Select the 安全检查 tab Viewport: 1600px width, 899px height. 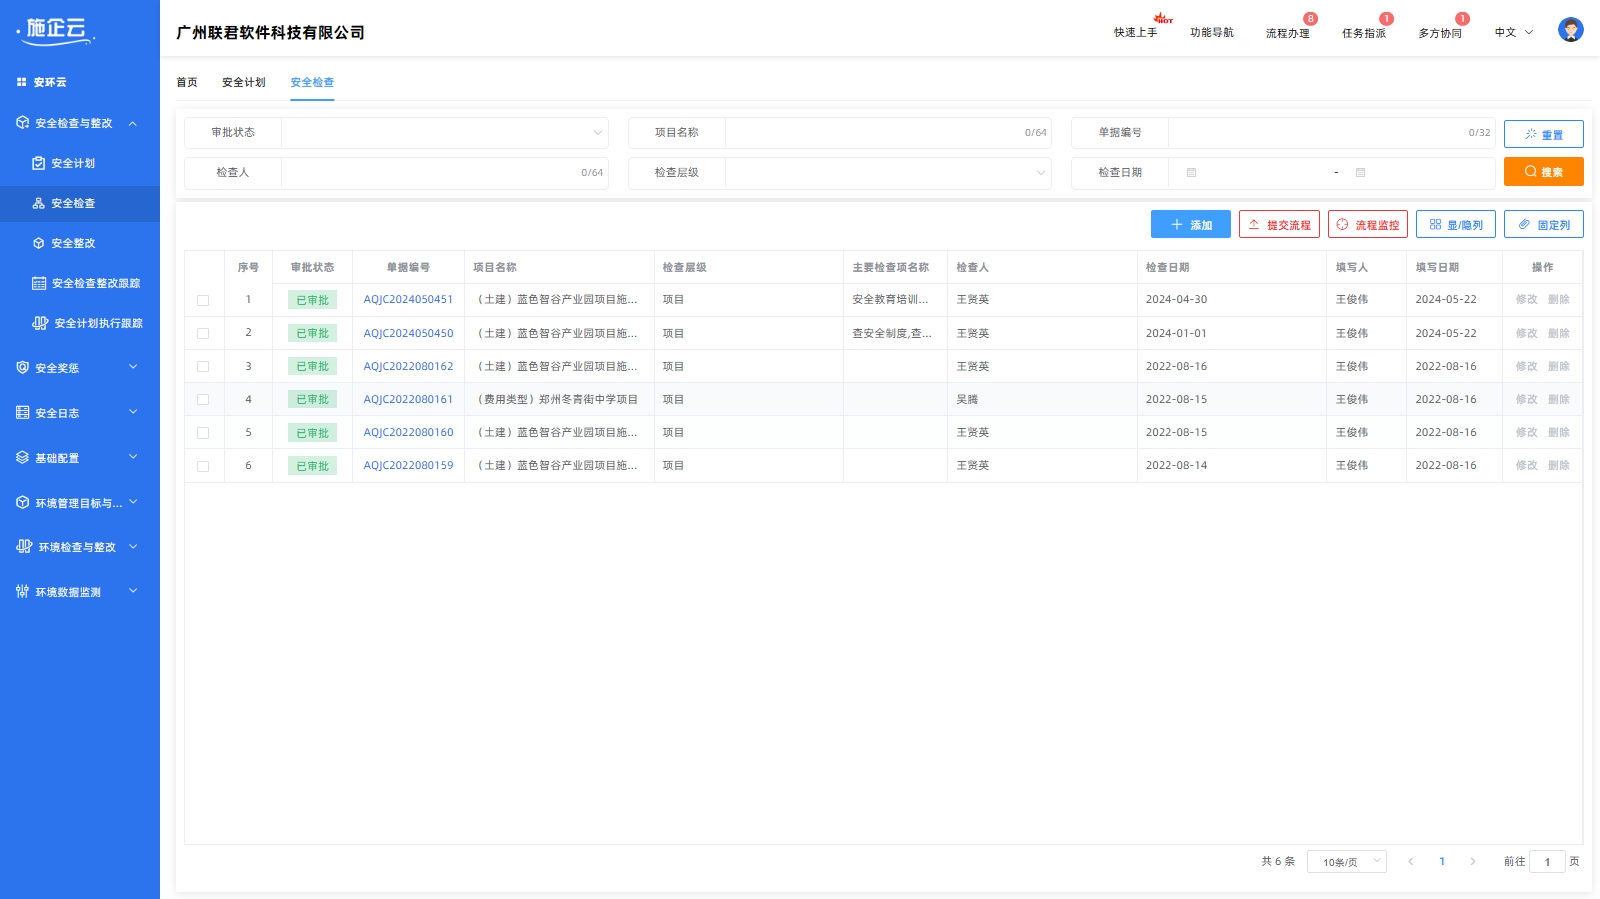coord(312,82)
